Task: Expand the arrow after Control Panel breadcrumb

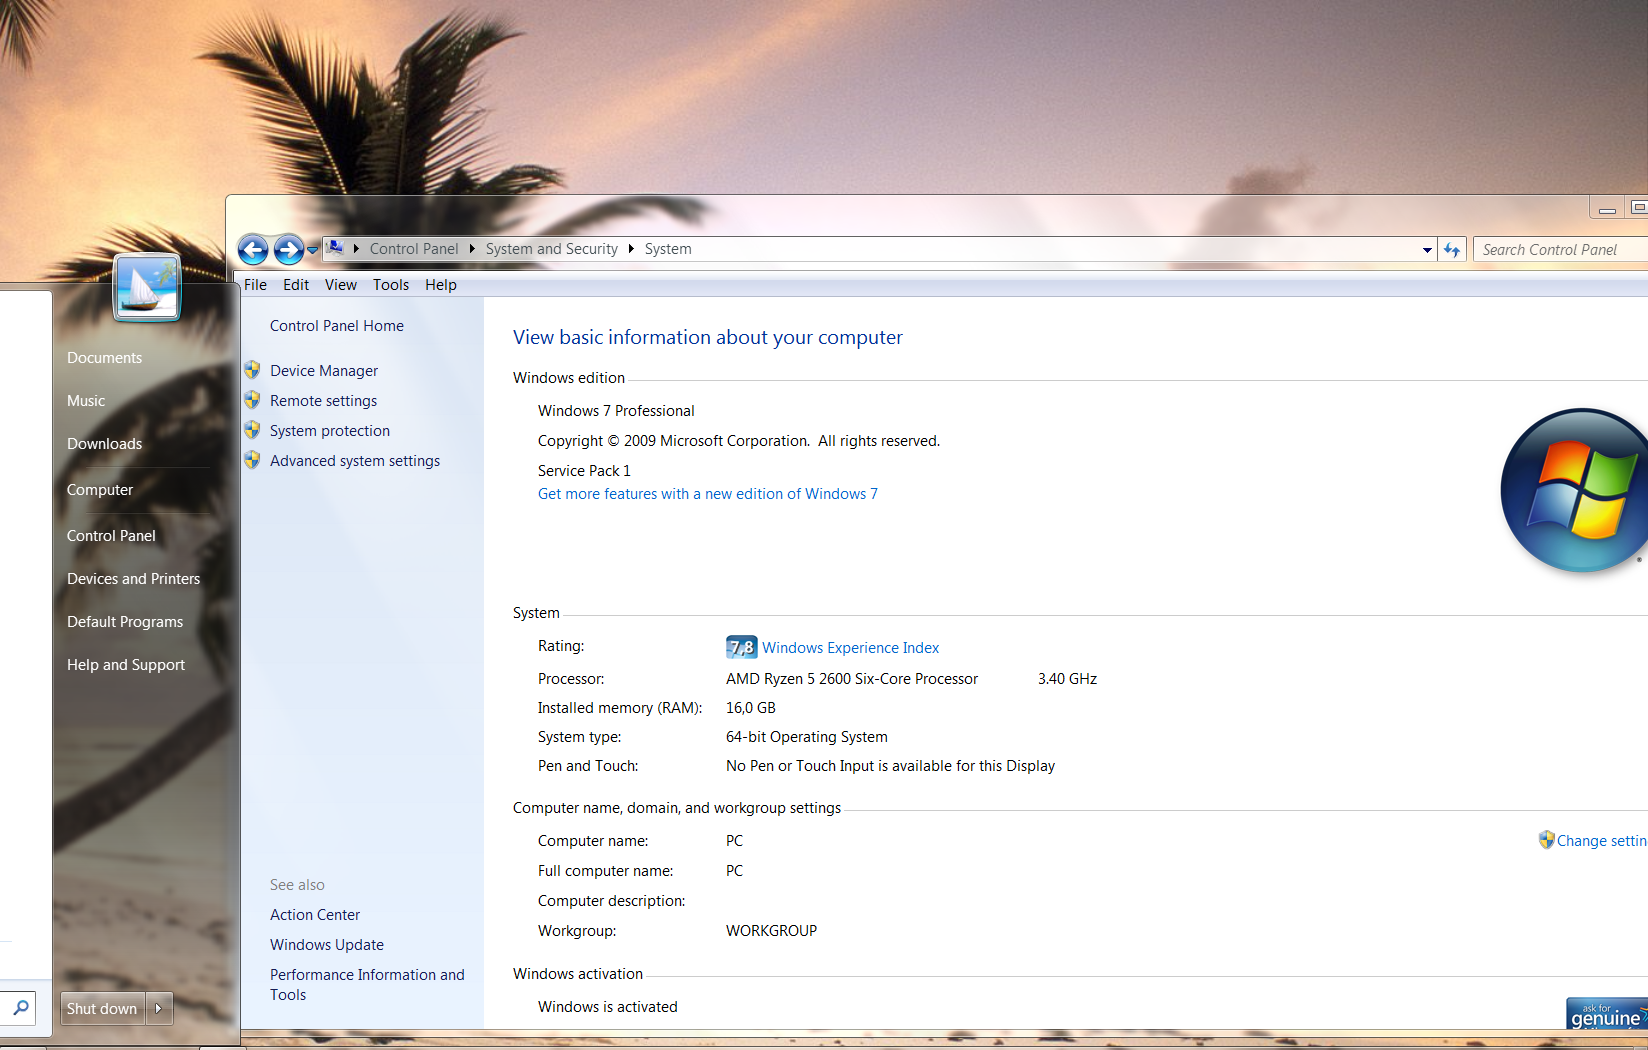Action: point(472,249)
